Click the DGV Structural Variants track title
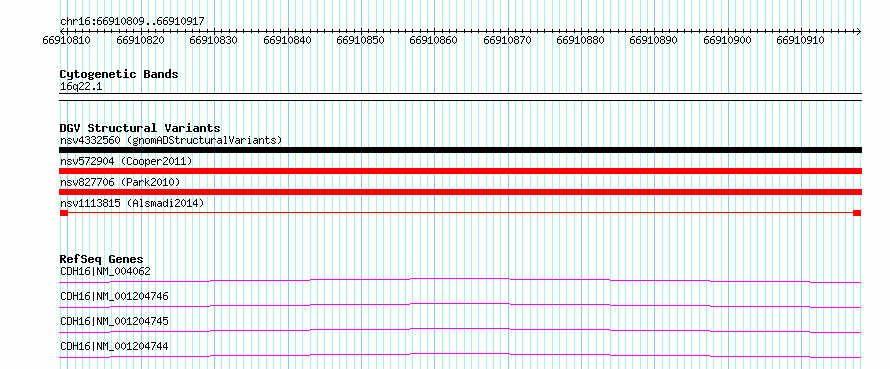Screen dimensions: 890x369 click(140, 128)
